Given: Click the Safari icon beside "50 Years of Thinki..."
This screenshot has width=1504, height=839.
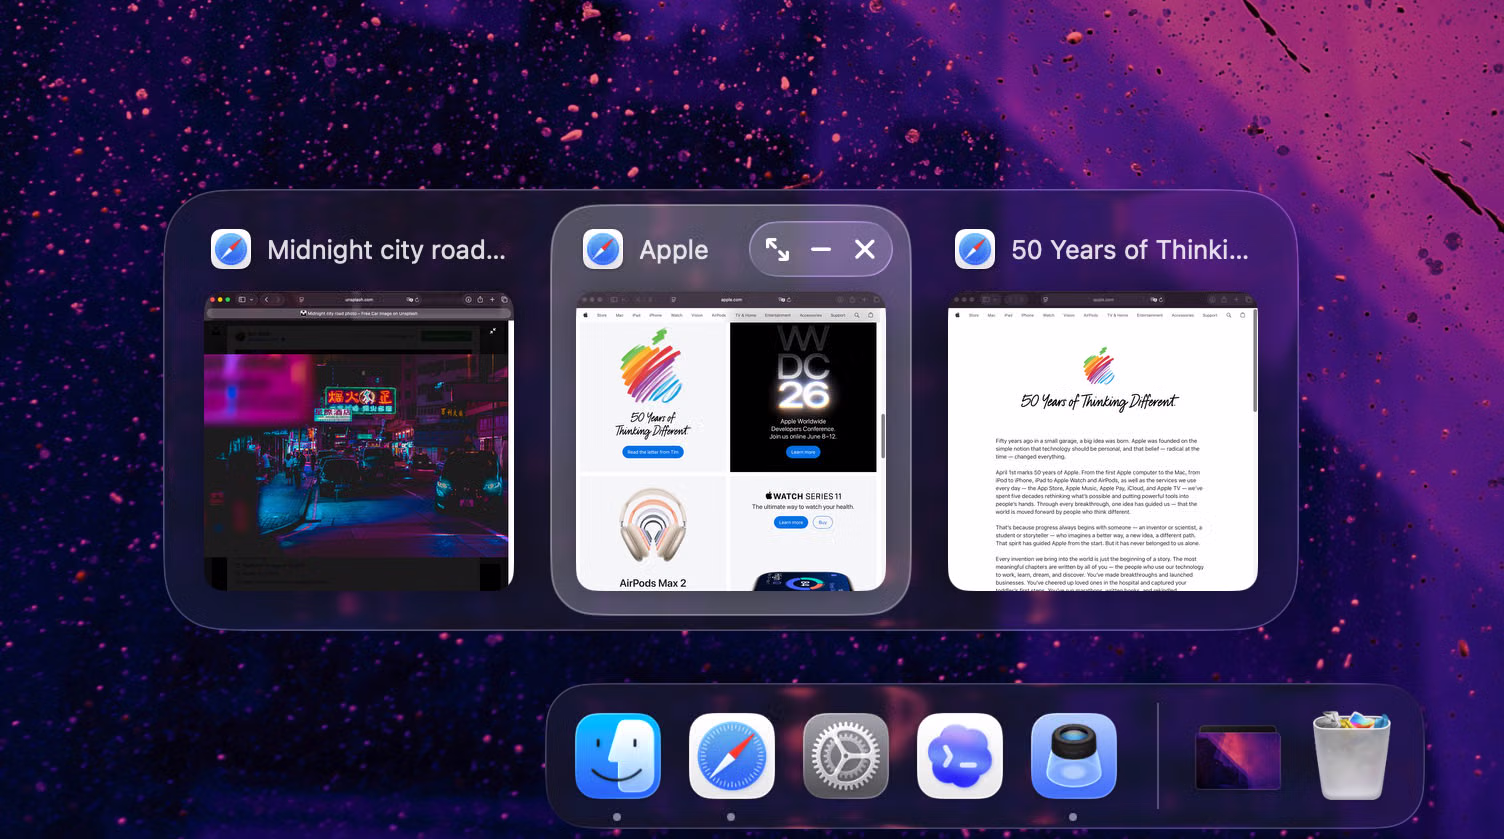Looking at the screenshot, I should (x=975, y=250).
